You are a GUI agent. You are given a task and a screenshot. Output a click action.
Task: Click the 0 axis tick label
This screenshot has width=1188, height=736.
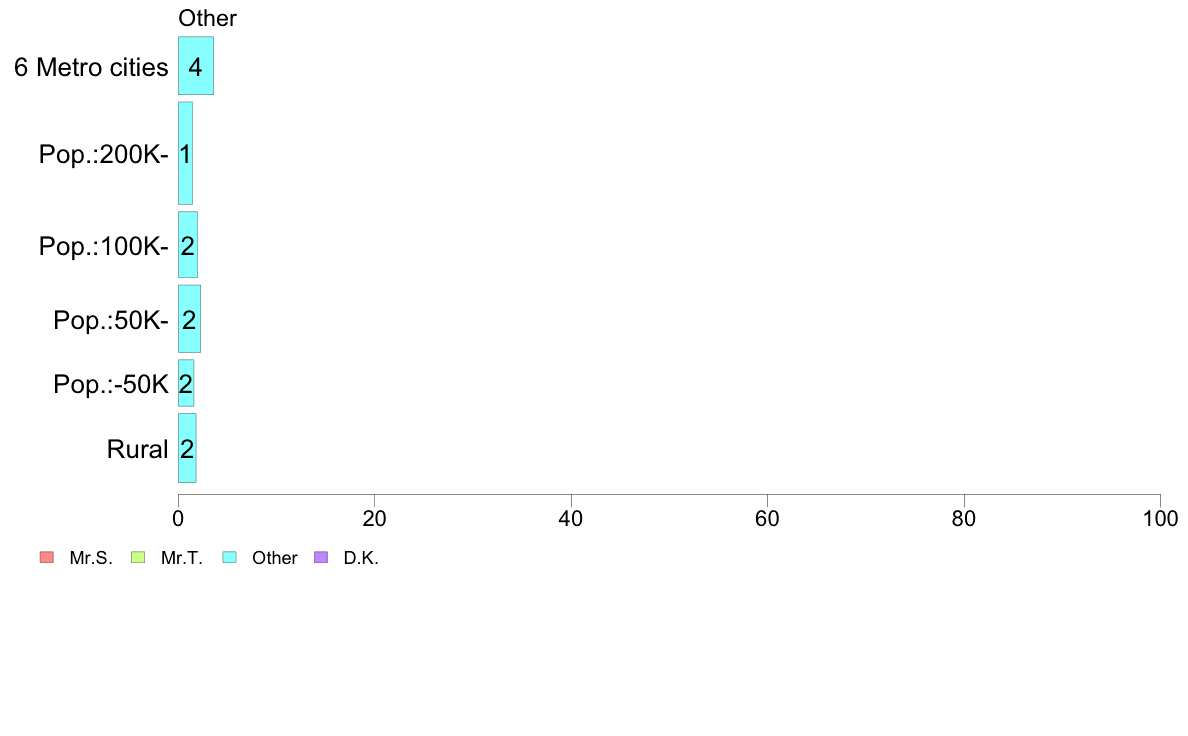(178, 519)
